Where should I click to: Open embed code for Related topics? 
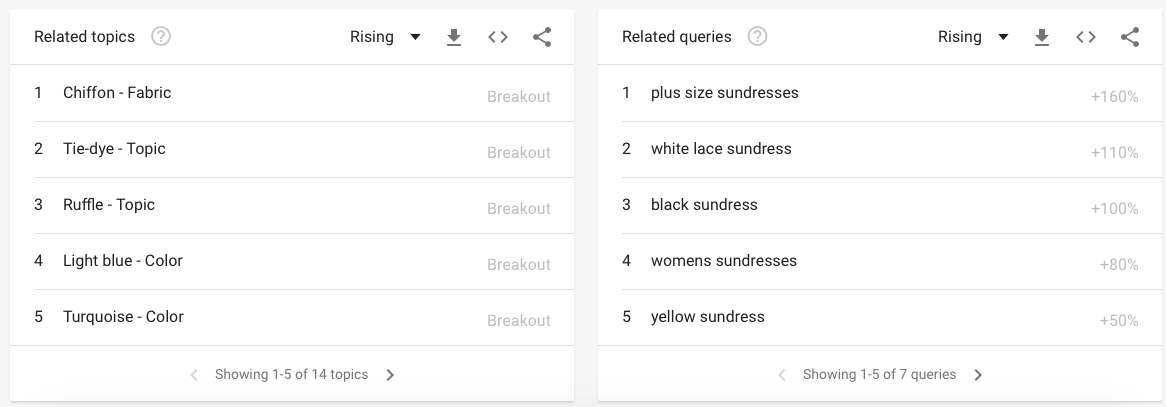pyautogui.click(x=497, y=37)
